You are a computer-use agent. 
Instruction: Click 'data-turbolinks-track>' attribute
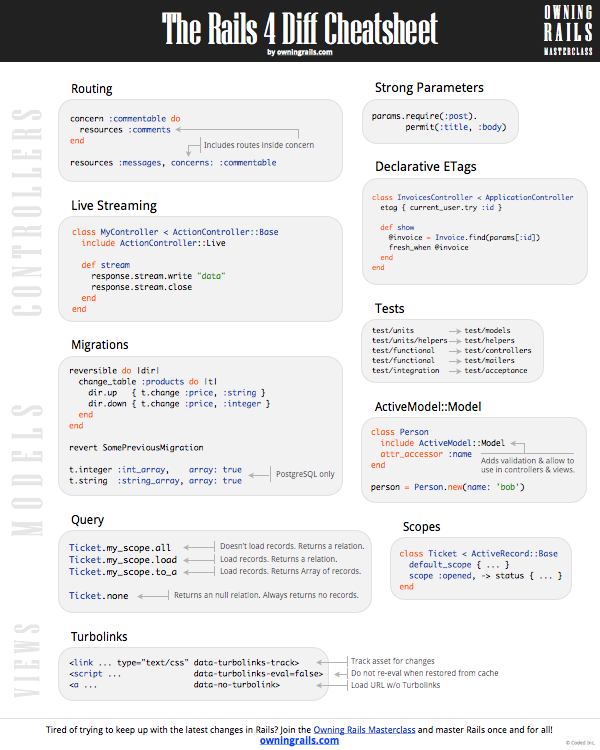click(246, 662)
